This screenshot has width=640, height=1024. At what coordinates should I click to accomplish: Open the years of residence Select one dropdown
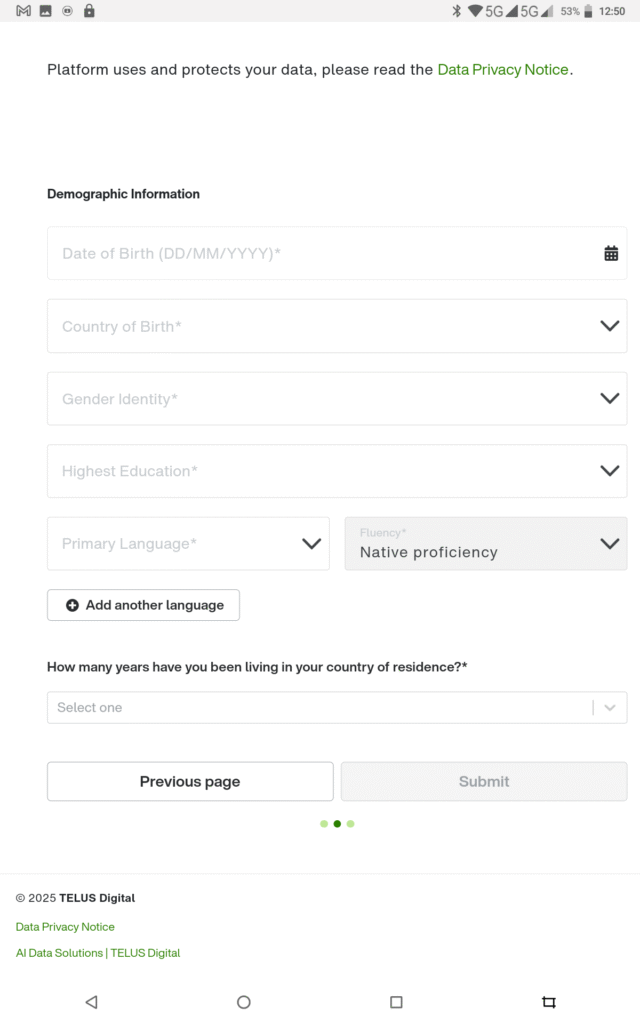(336, 707)
